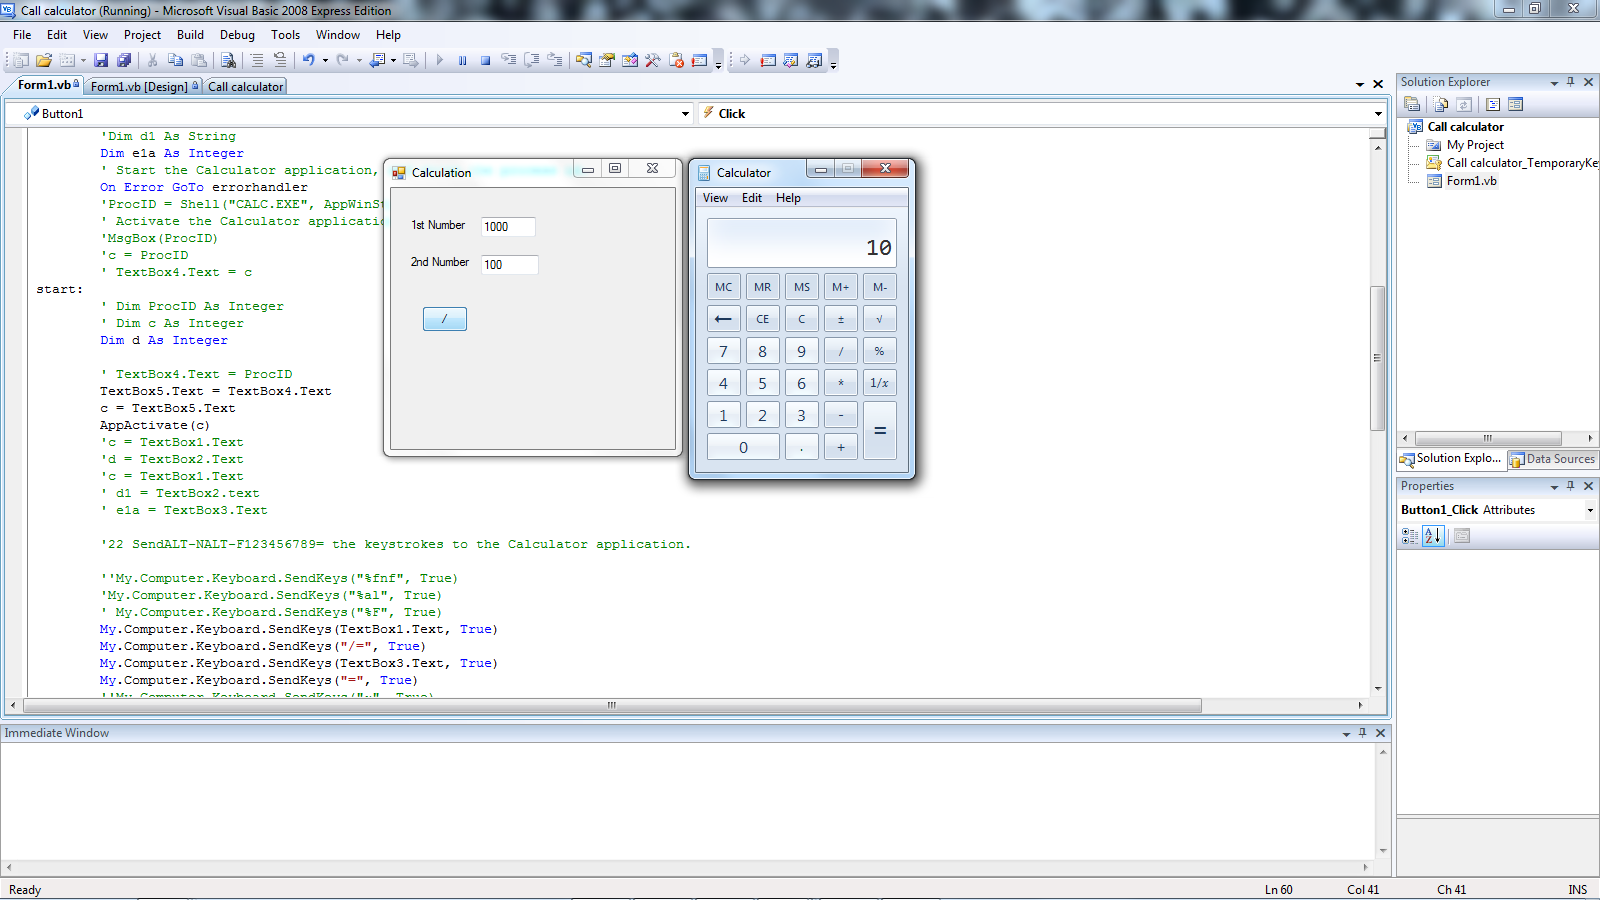Click the pushpin of Immediate Window
Image resolution: width=1600 pixels, height=900 pixels.
click(x=1363, y=733)
